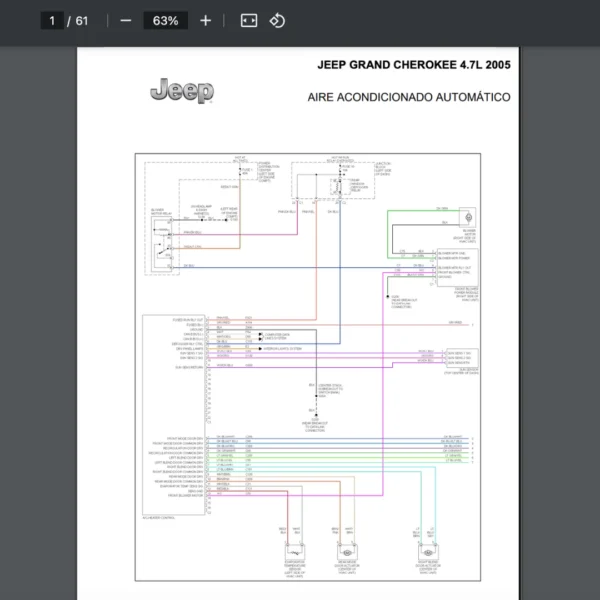600x600 pixels.
Task: Click the zoom out minus button
Action: [125, 21]
